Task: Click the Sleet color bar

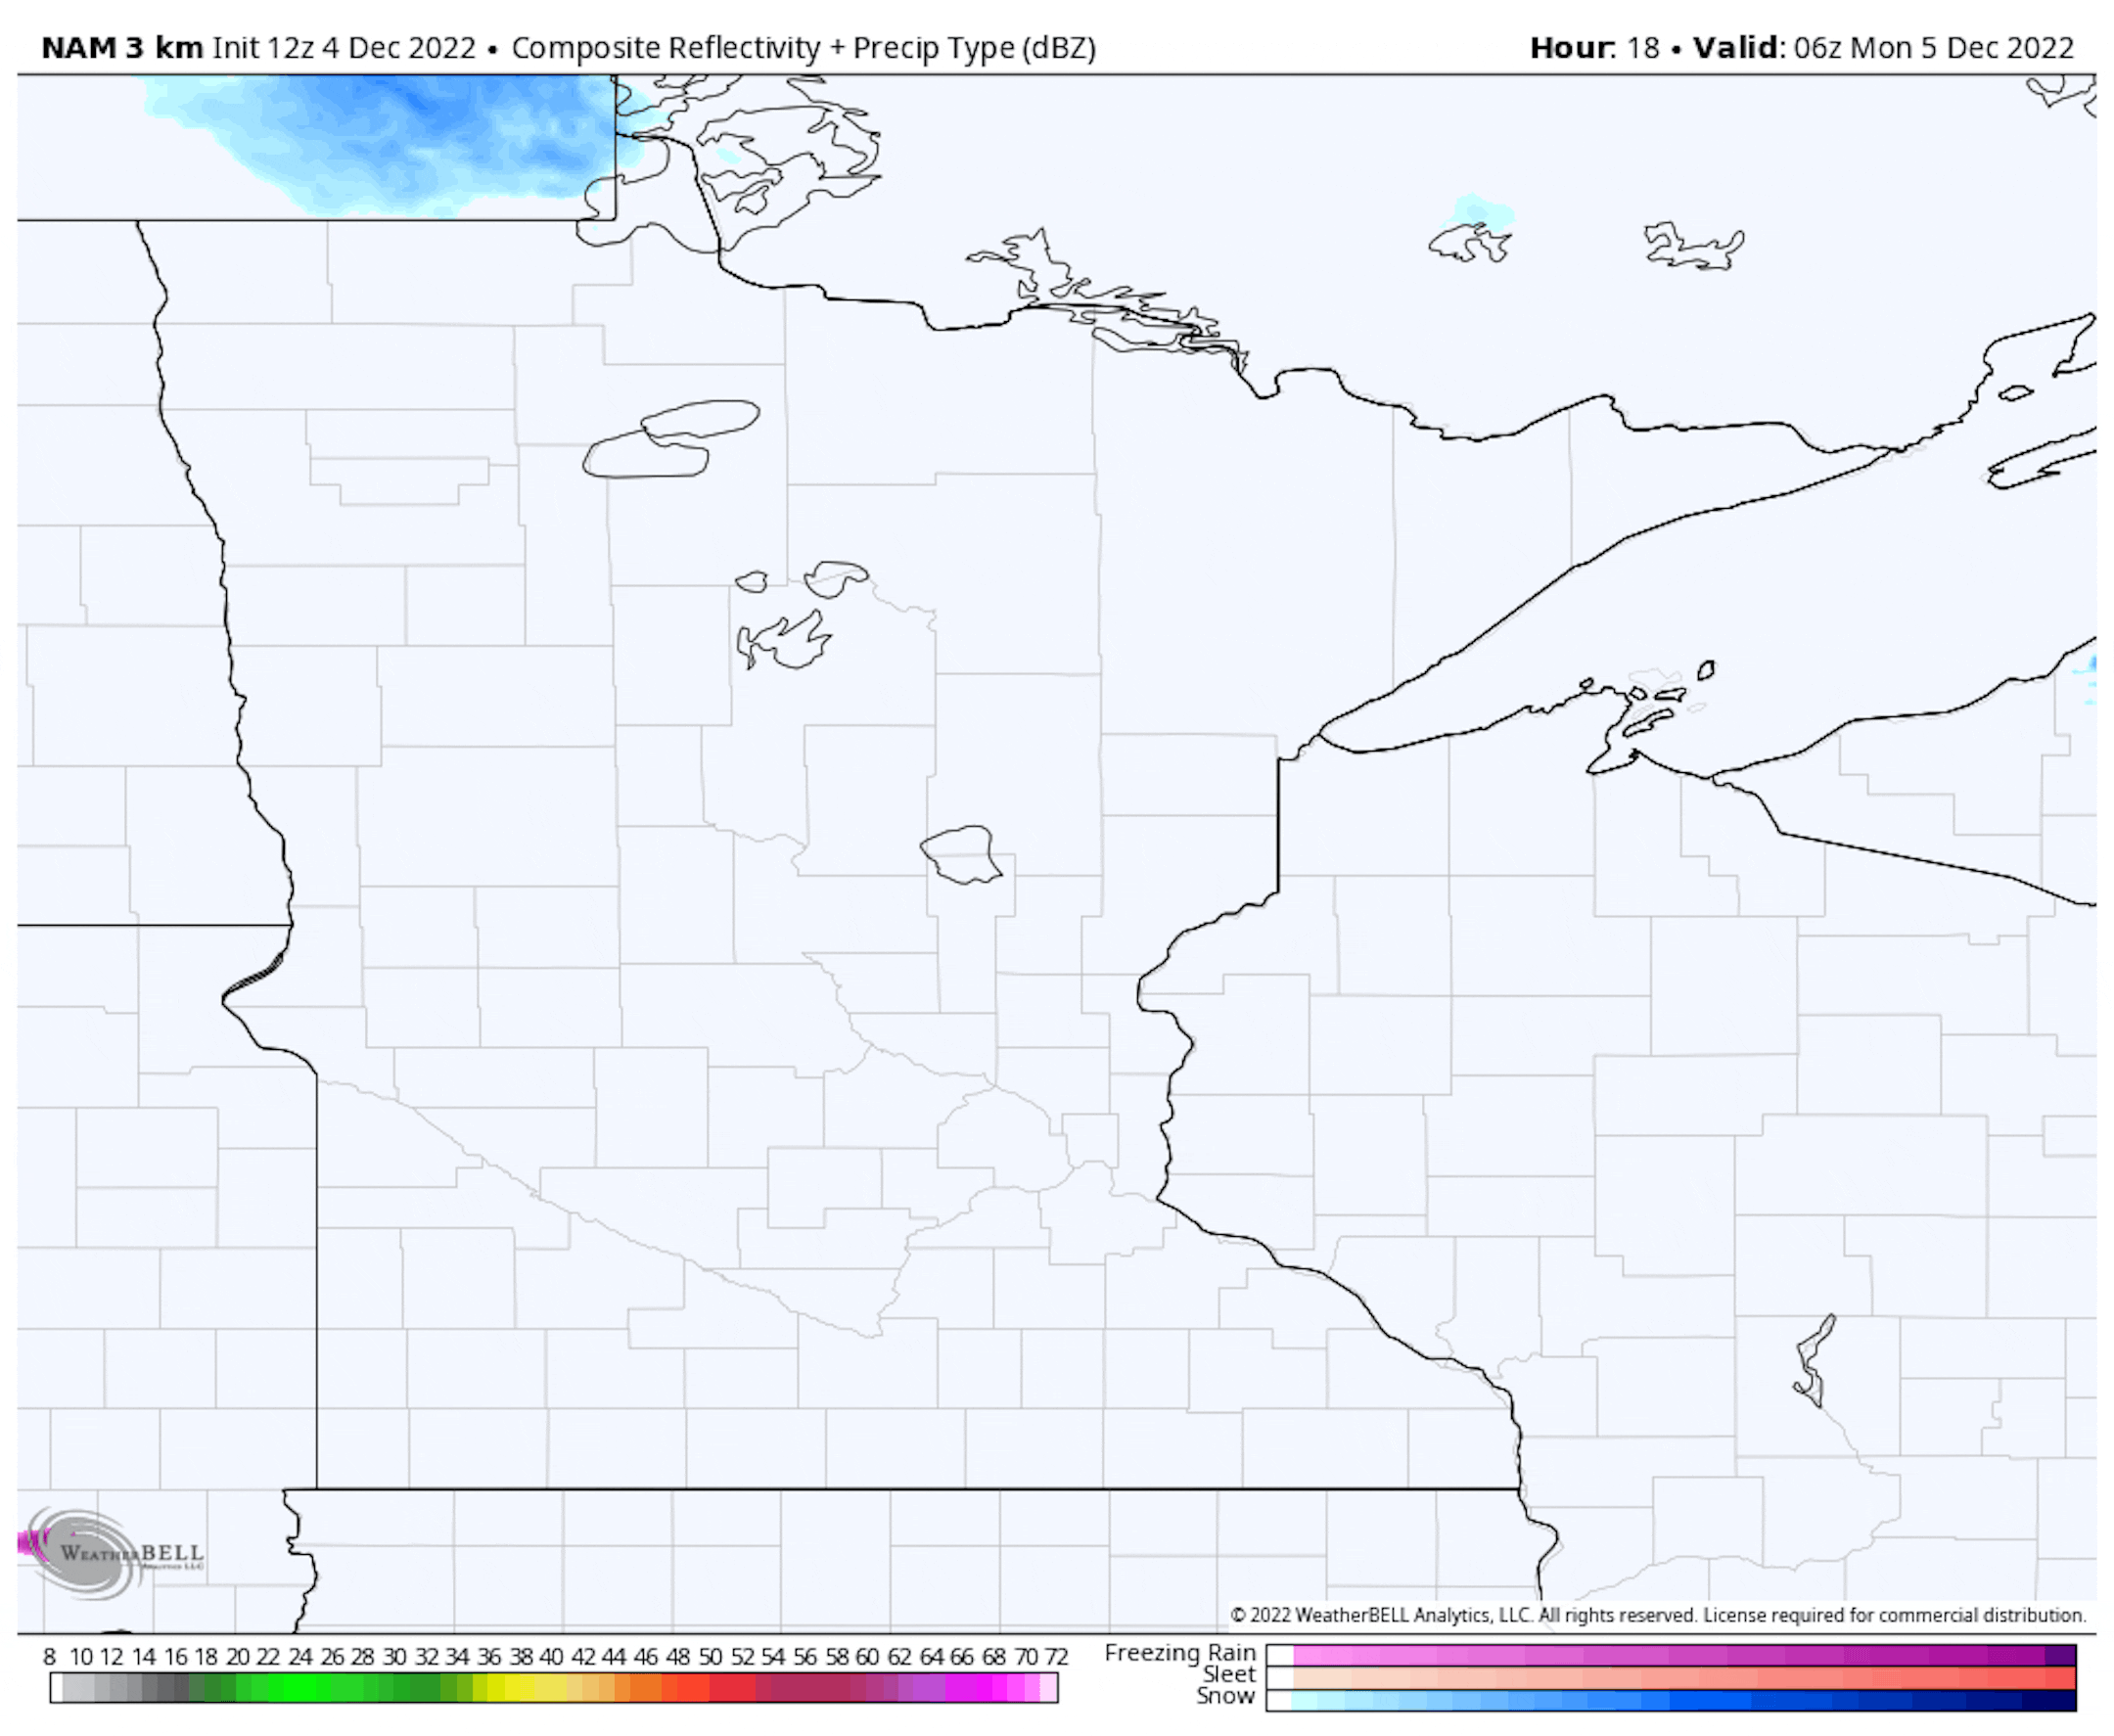Action: (x=1670, y=1677)
